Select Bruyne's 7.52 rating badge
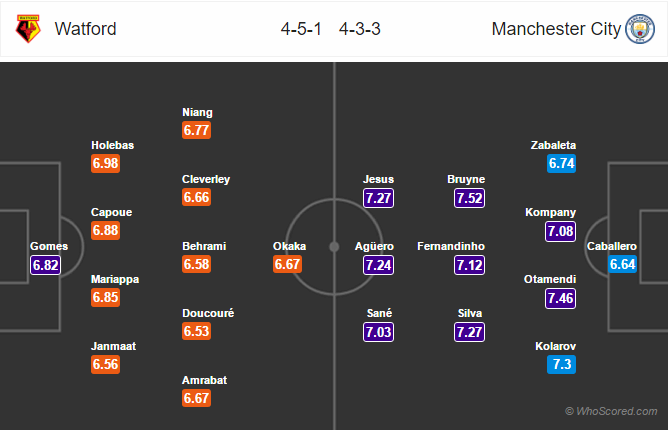Image resolution: width=668 pixels, height=430 pixels. click(x=469, y=198)
